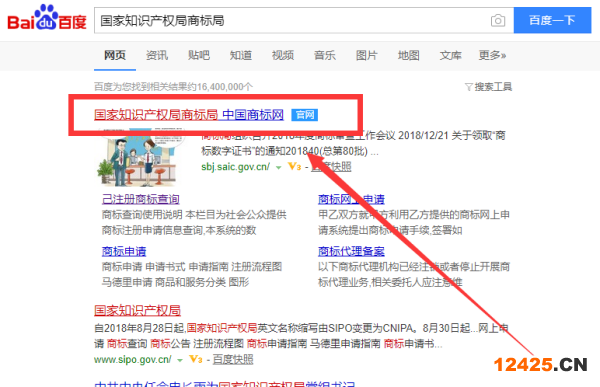The image size is (600, 387).
Task: Click the Baidu logo
Action: click(x=47, y=18)
